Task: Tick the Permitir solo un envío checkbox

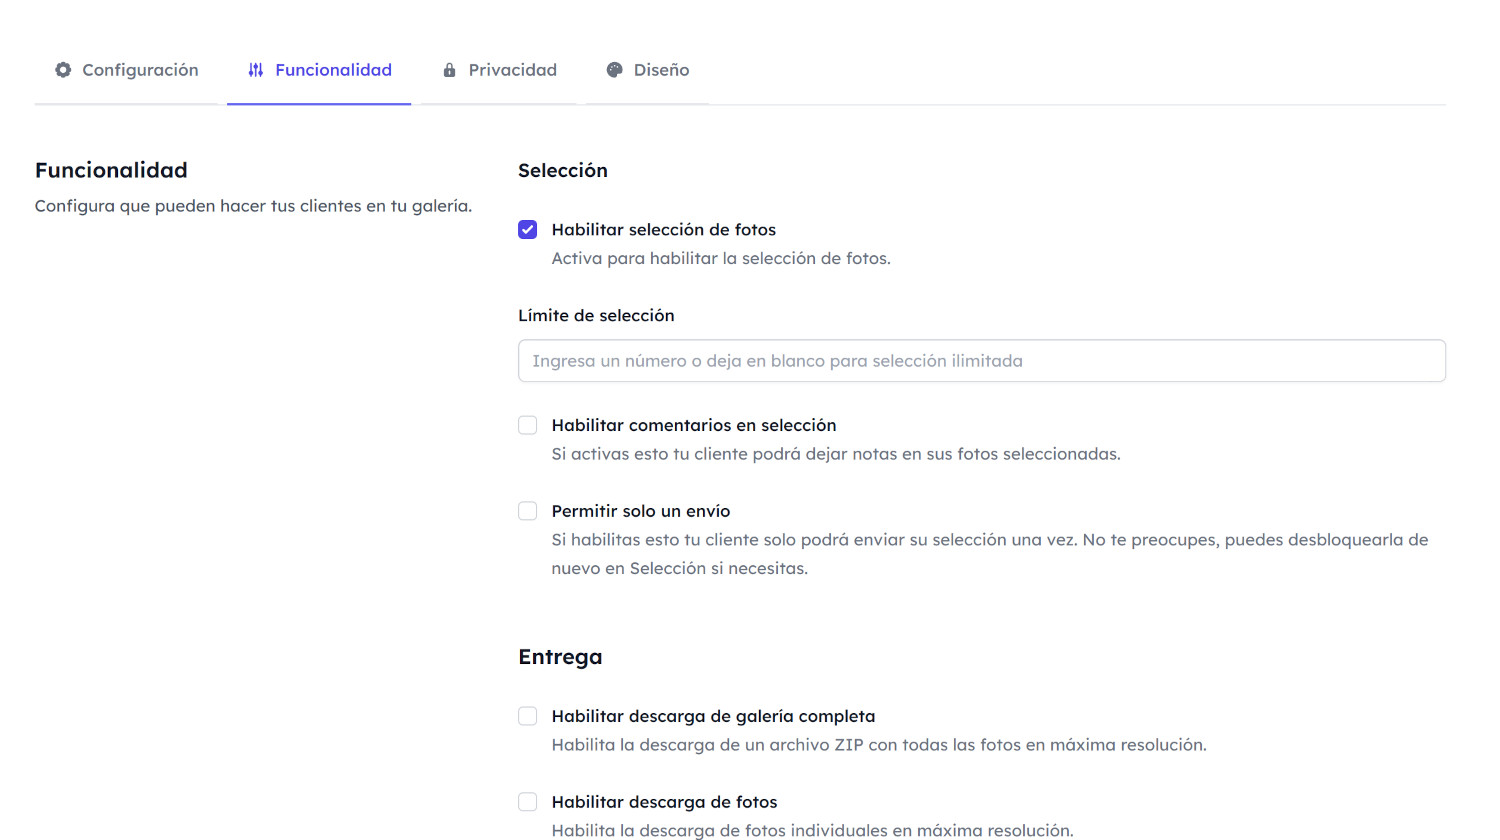Action: [x=528, y=511]
